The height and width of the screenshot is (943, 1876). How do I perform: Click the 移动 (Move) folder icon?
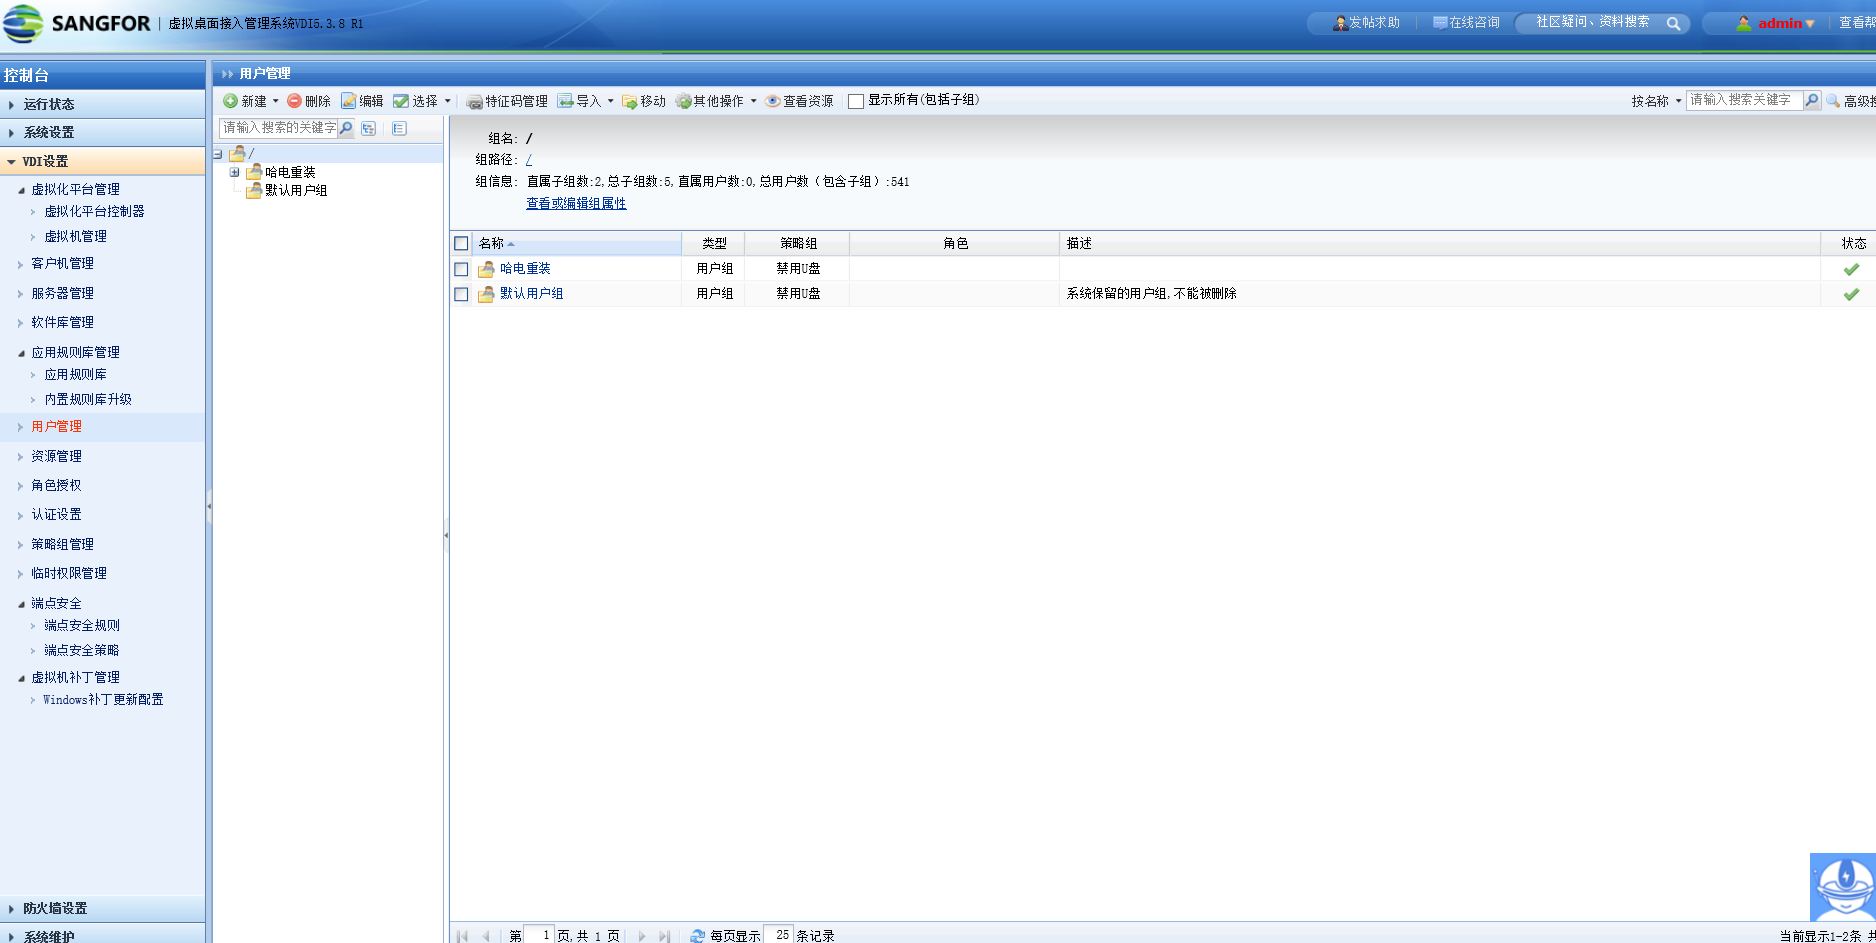click(629, 102)
